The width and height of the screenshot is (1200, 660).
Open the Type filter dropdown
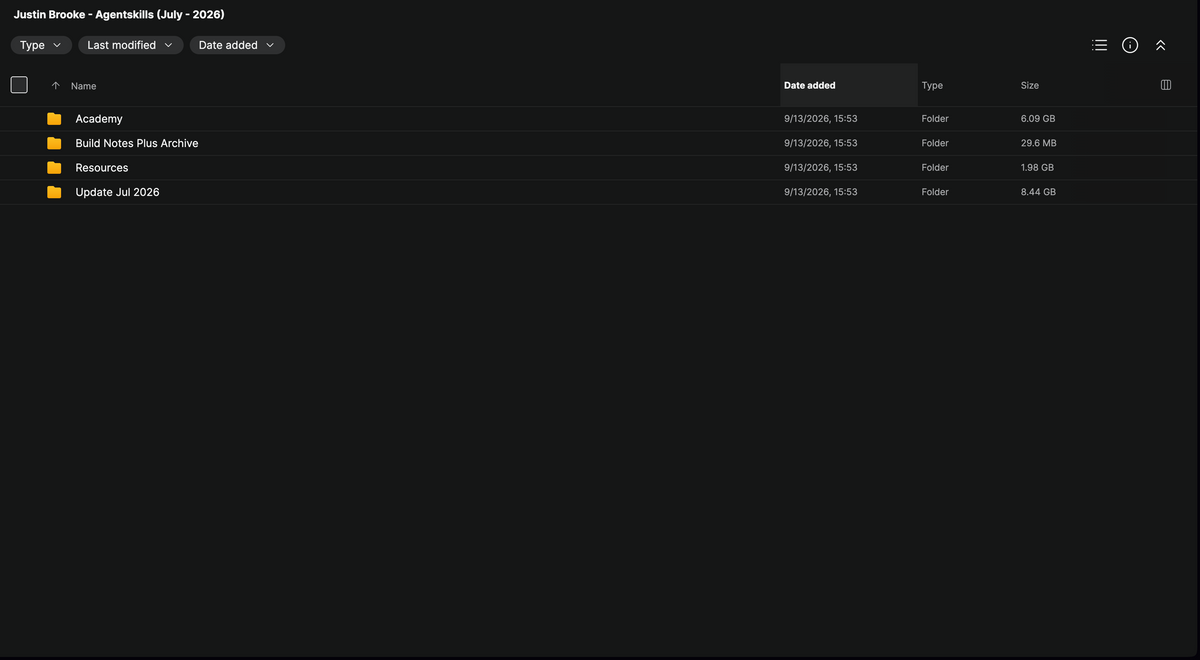coord(41,45)
